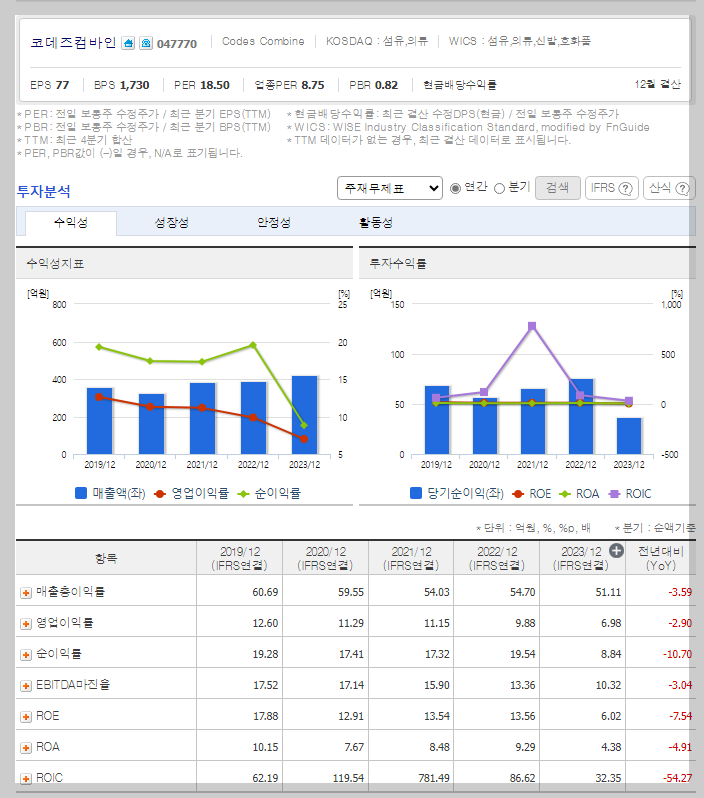Click the question mark icon in 산식 button

682,188
